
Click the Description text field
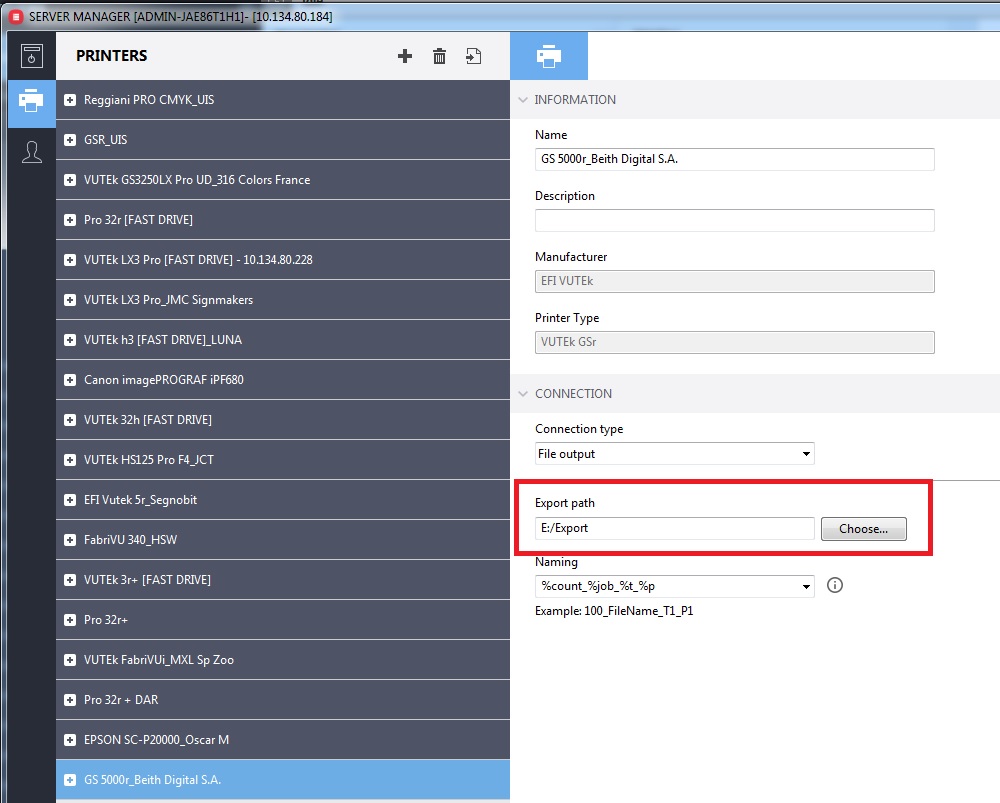tap(734, 220)
